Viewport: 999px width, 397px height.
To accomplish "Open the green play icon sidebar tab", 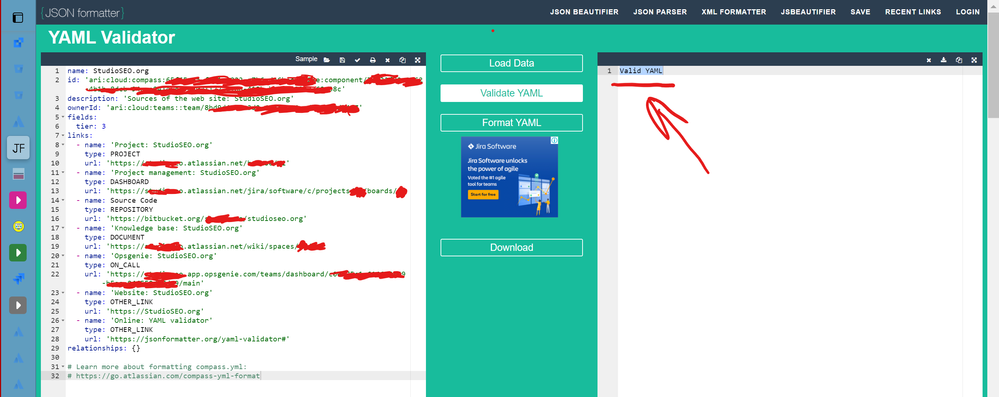I will coord(18,252).
